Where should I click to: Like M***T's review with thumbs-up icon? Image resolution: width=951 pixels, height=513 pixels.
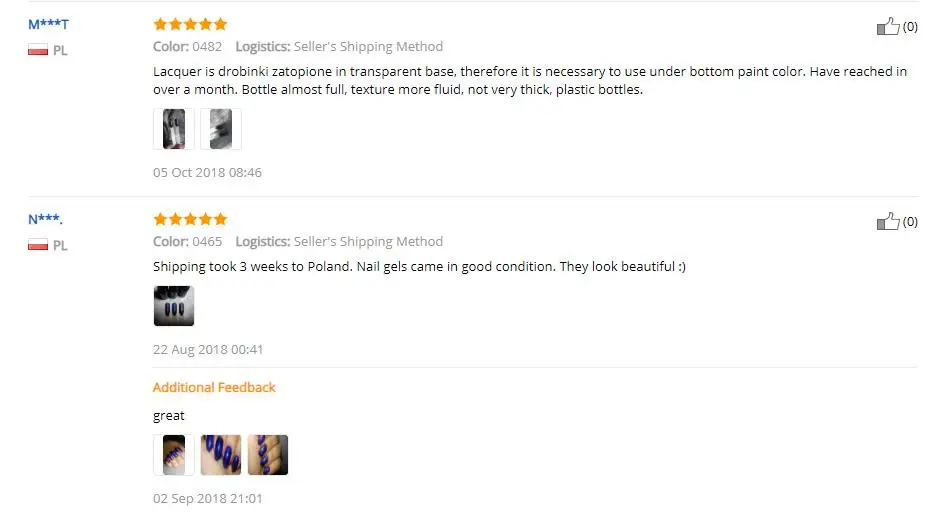(888, 26)
